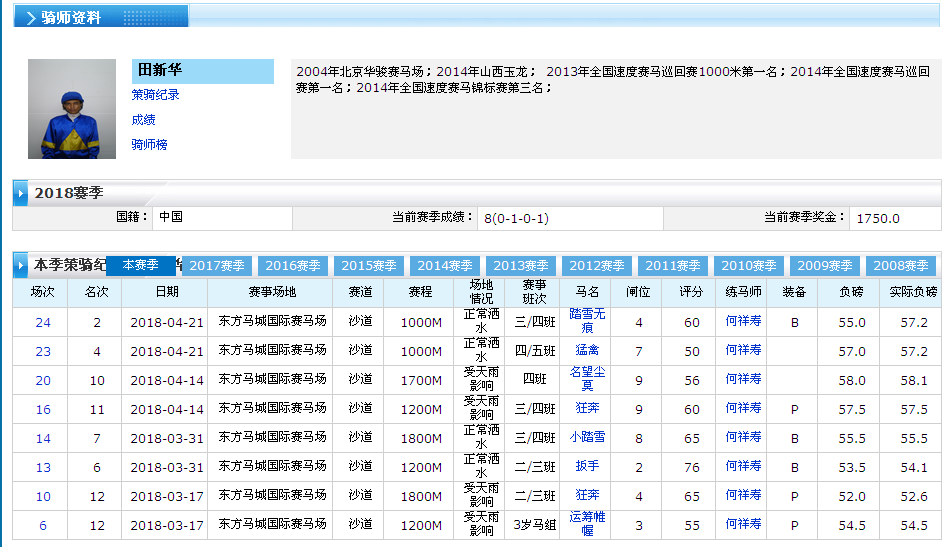
Task: Switch to the 2016赛季 tab
Action: pos(293,266)
